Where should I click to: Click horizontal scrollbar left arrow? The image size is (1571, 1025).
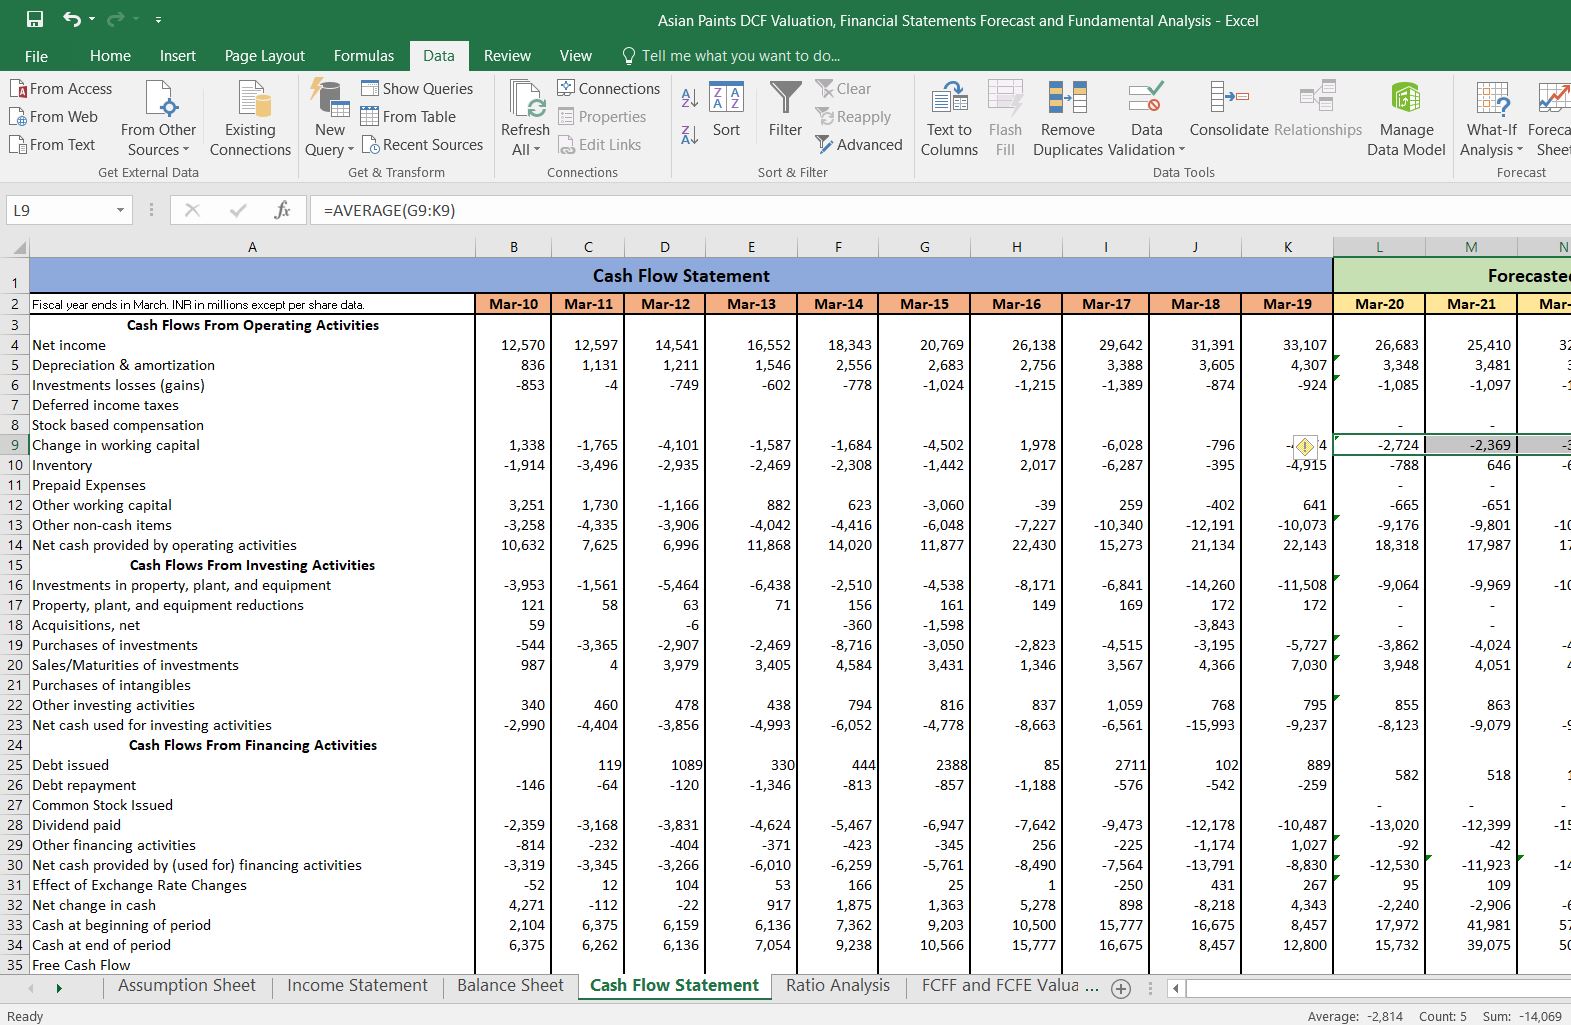1176,988
